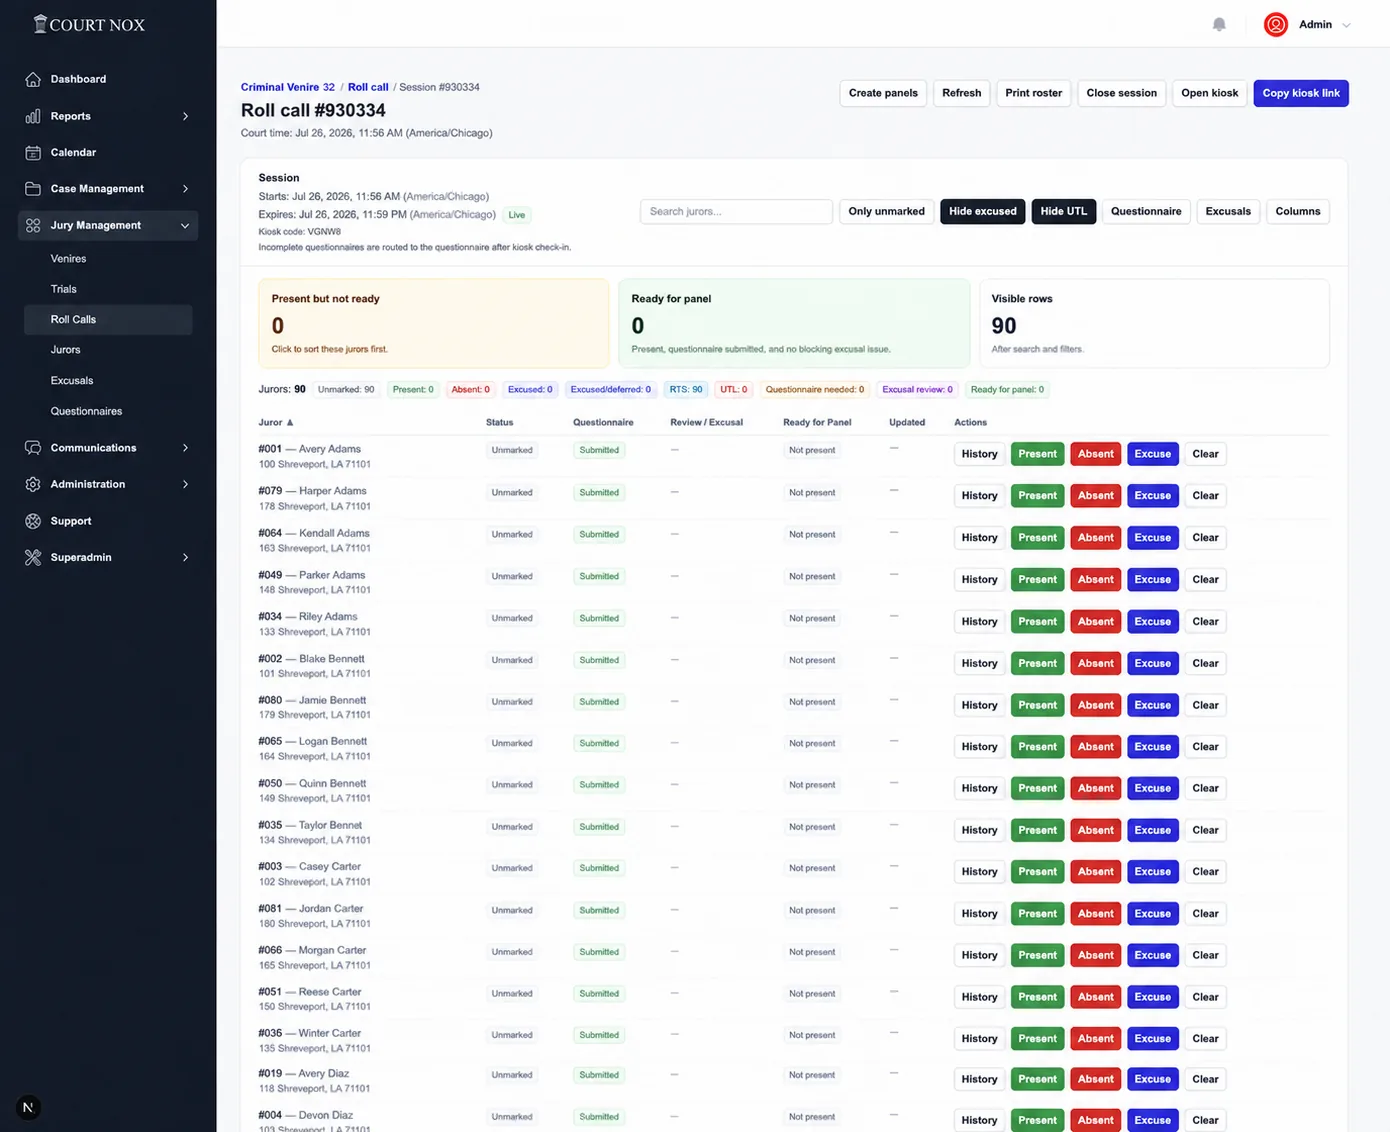
Task: Collapse the Jury Management submenu chevron
Action: (x=185, y=226)
